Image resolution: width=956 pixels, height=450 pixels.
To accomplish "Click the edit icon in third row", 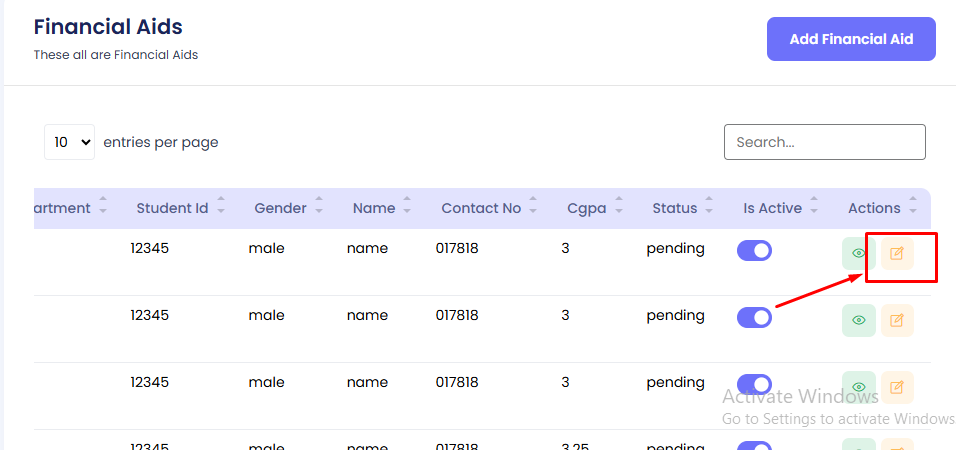I will click(x=897, y=387).
